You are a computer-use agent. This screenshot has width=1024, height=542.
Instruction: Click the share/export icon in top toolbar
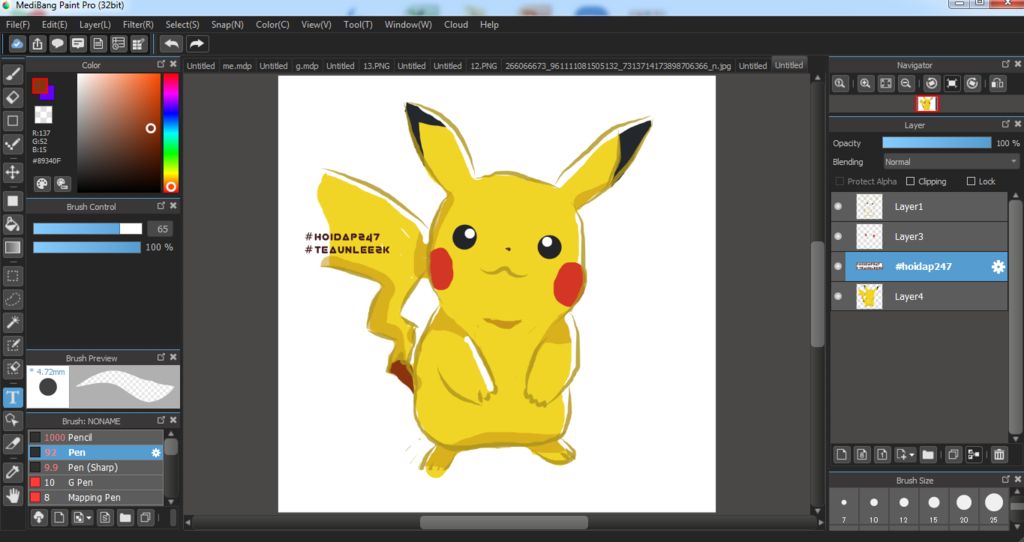coord(37,44)
